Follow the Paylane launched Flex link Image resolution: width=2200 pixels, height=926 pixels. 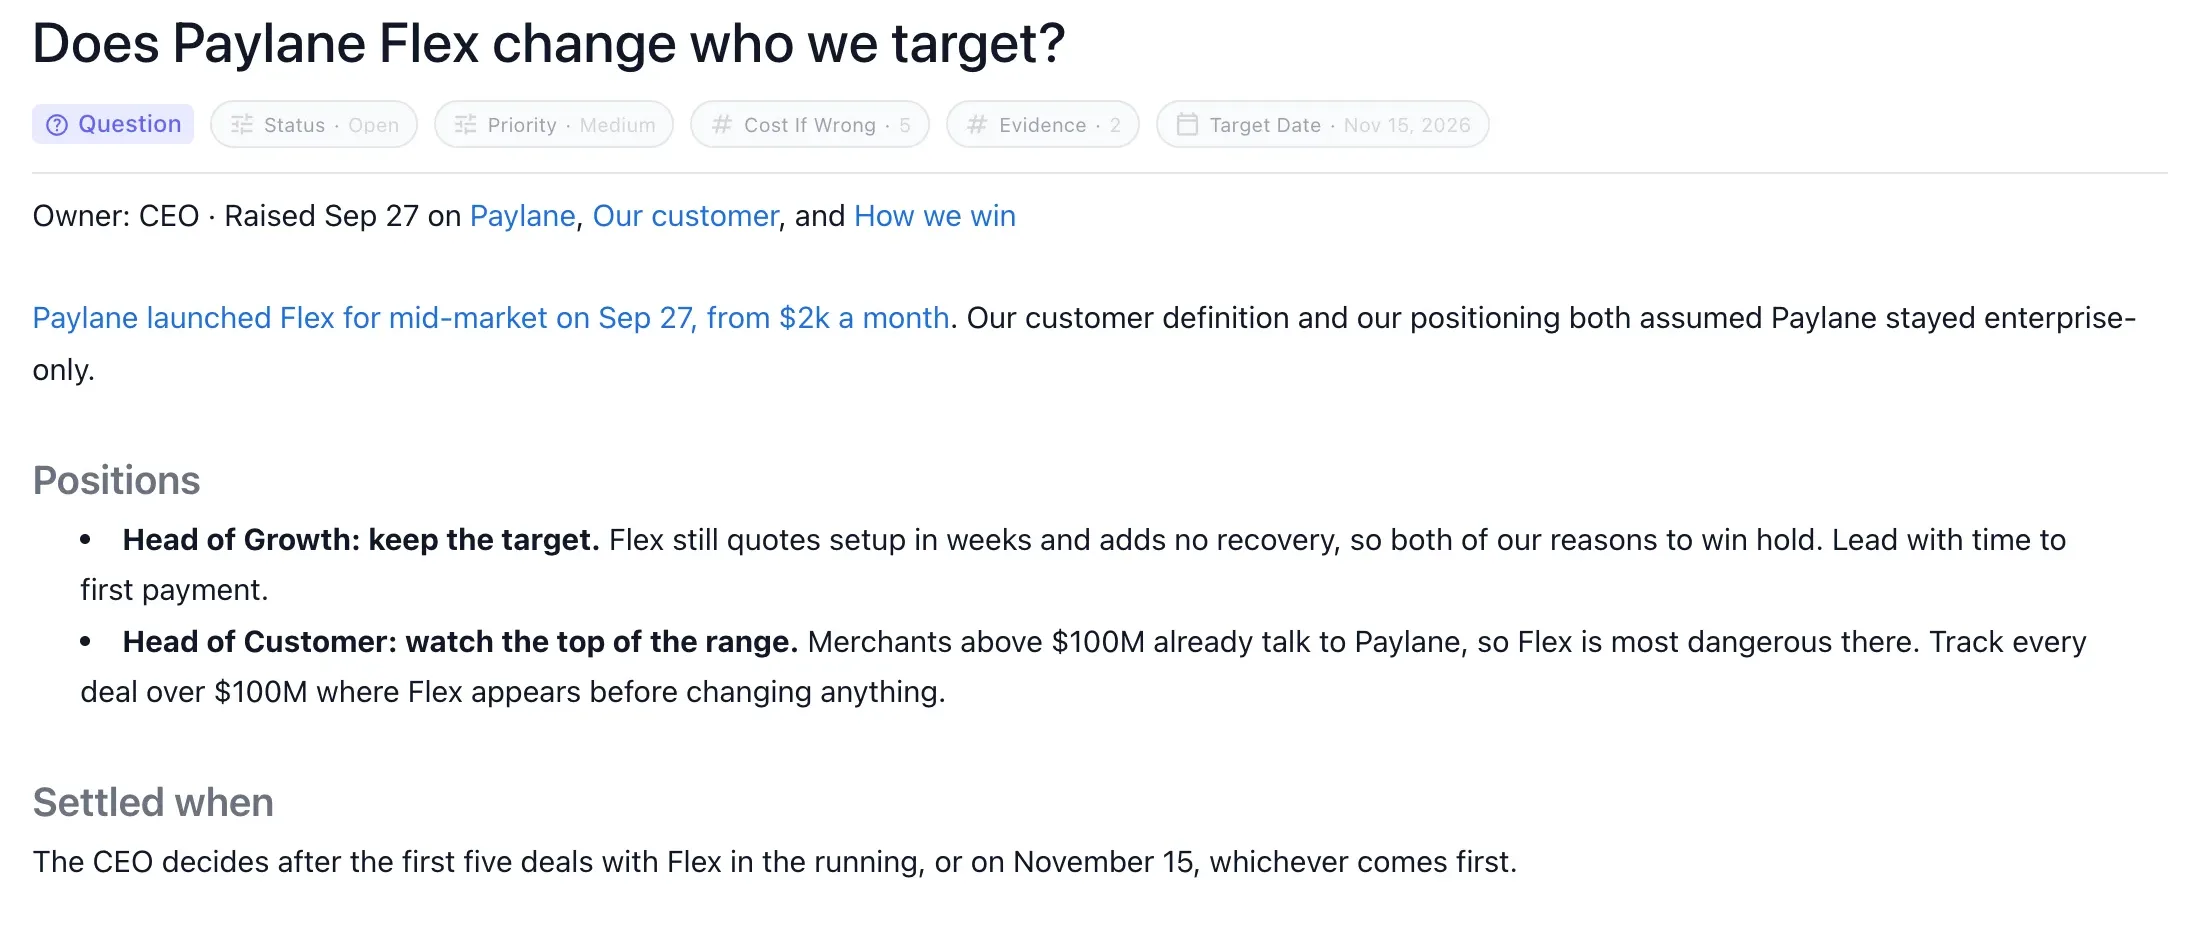pyautogui.click(x=491, y=318)
